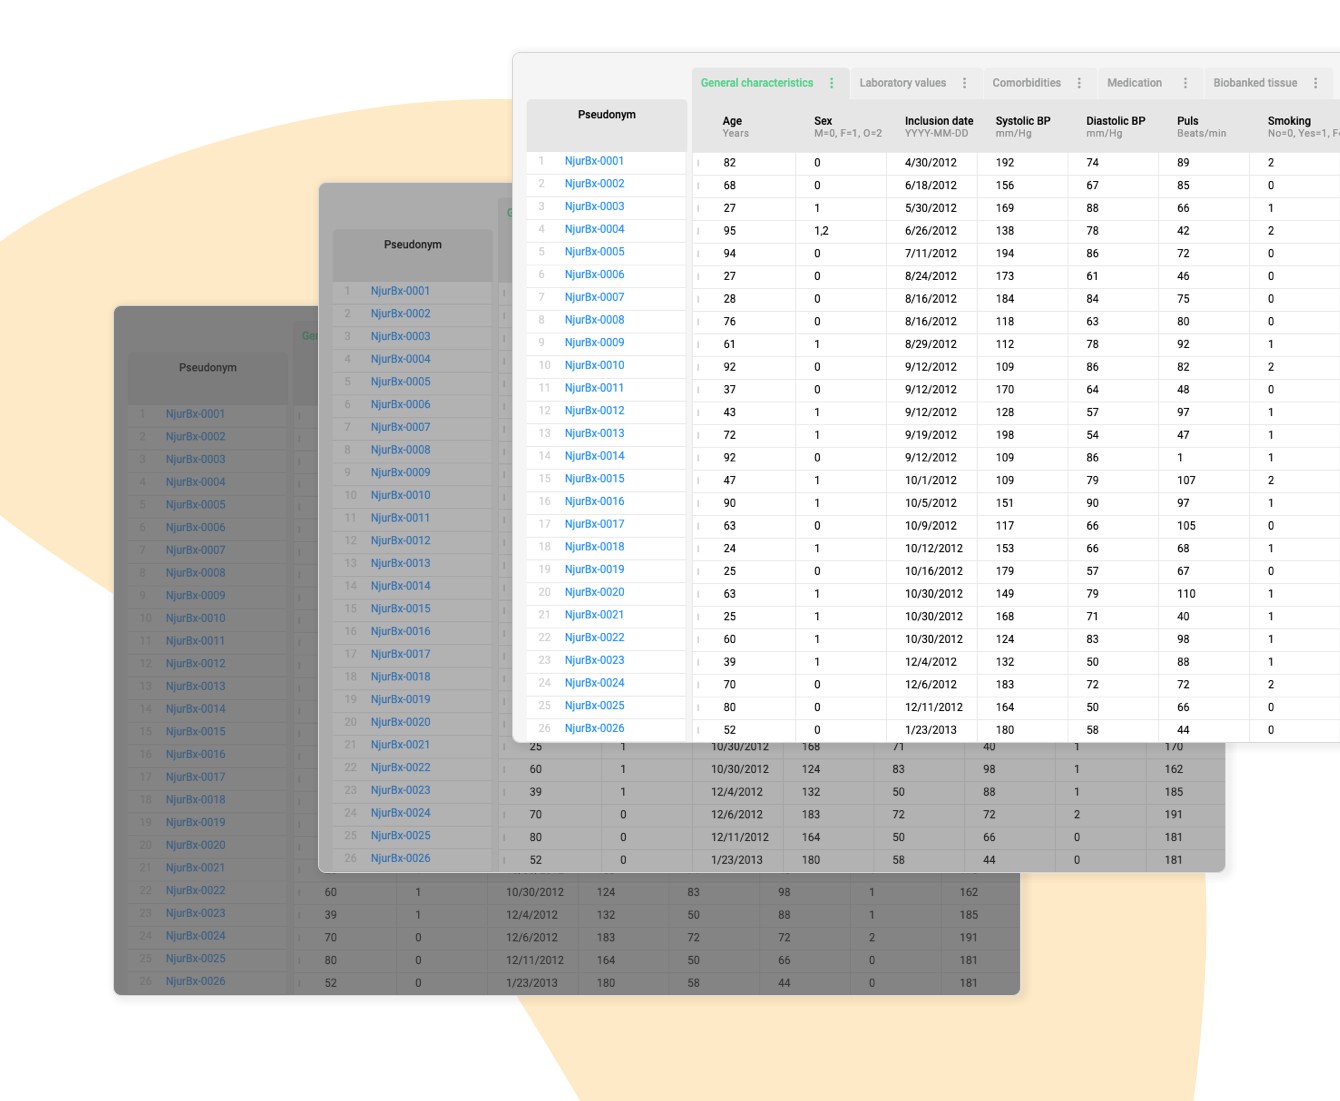Screen dimensions: 1340x1101
Task: Select the value 162 in the middle table
Action: (1174, 769)
